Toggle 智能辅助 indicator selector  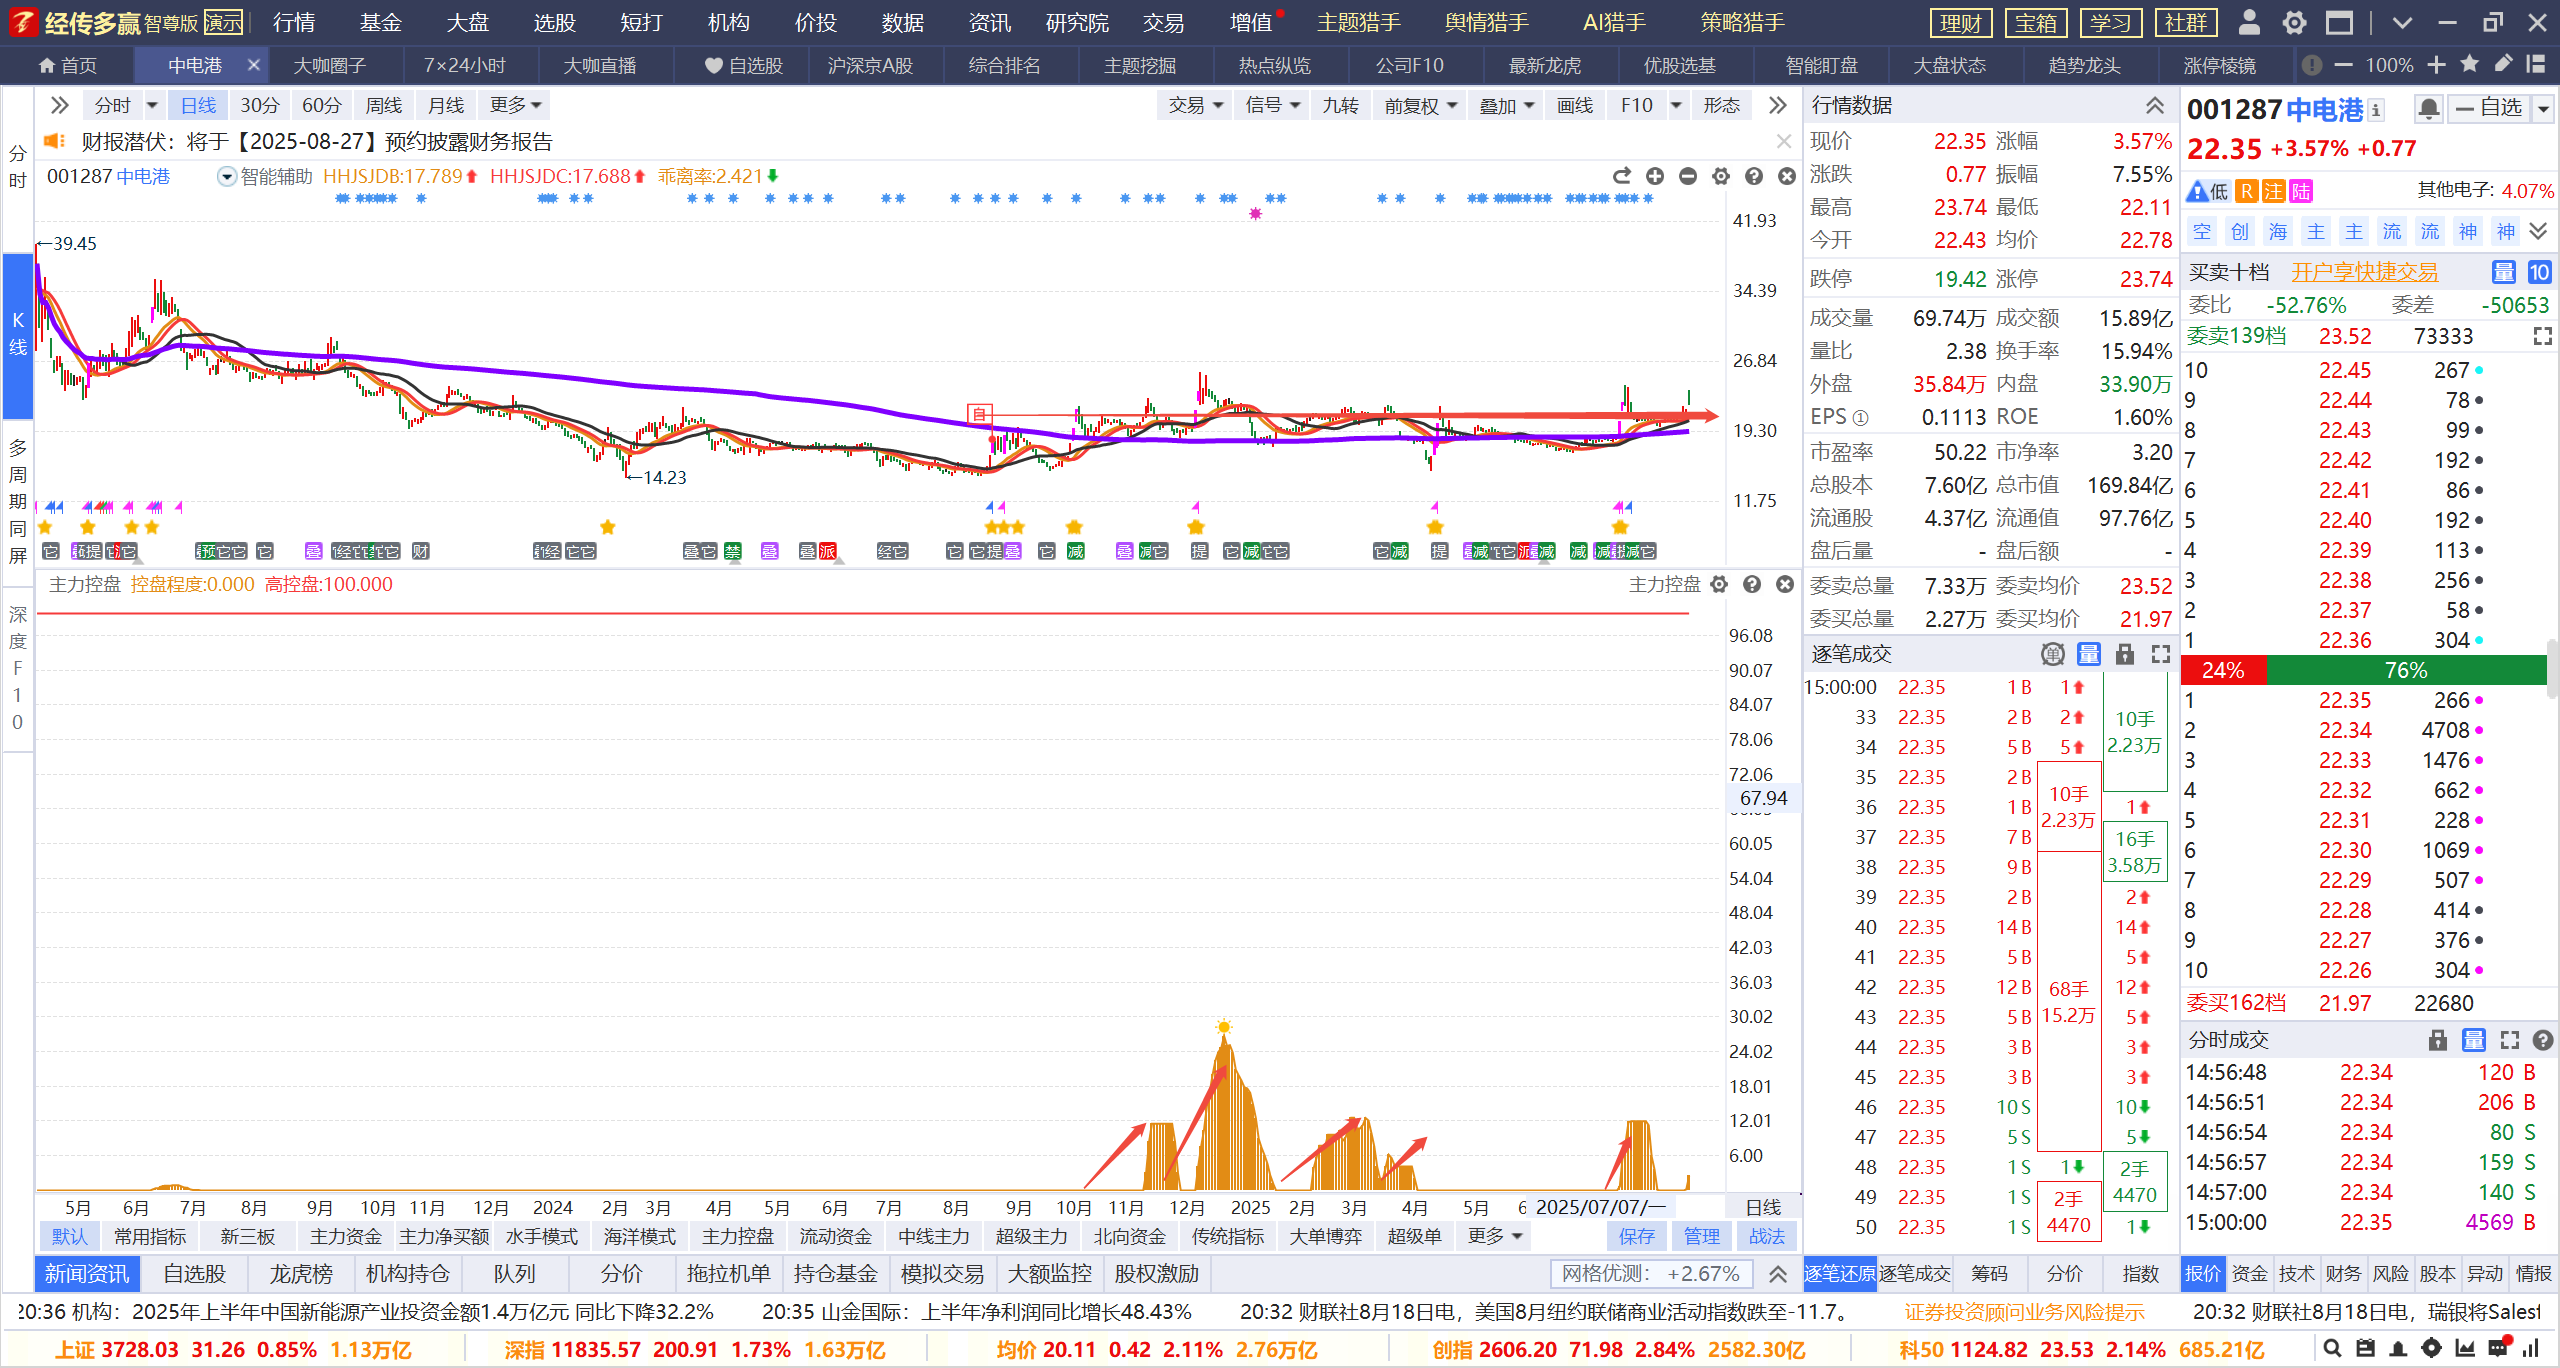(x=227, y=177)
